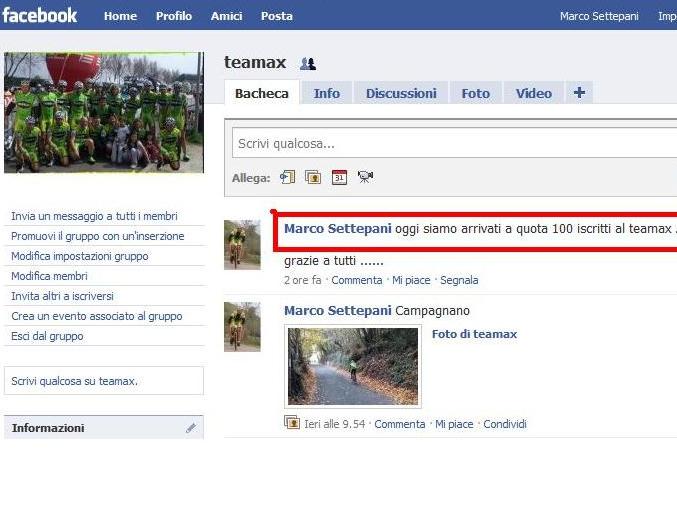The width and height of the screenshot is (677, 509).
Task: Open the plus tab to add a tab
Action: pos(579,93)
